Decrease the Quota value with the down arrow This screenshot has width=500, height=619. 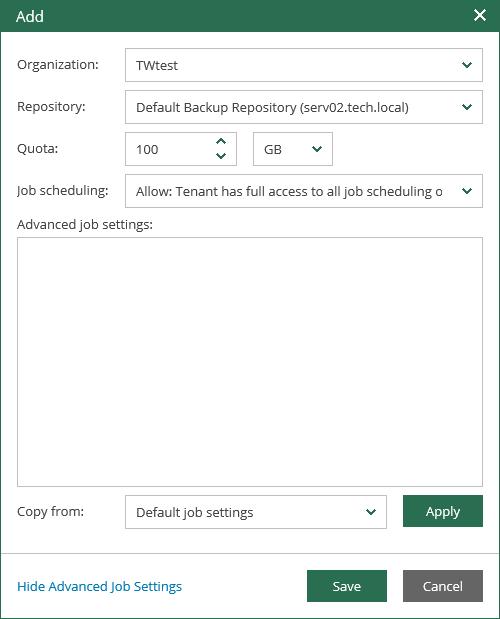(x=221, y=156)
